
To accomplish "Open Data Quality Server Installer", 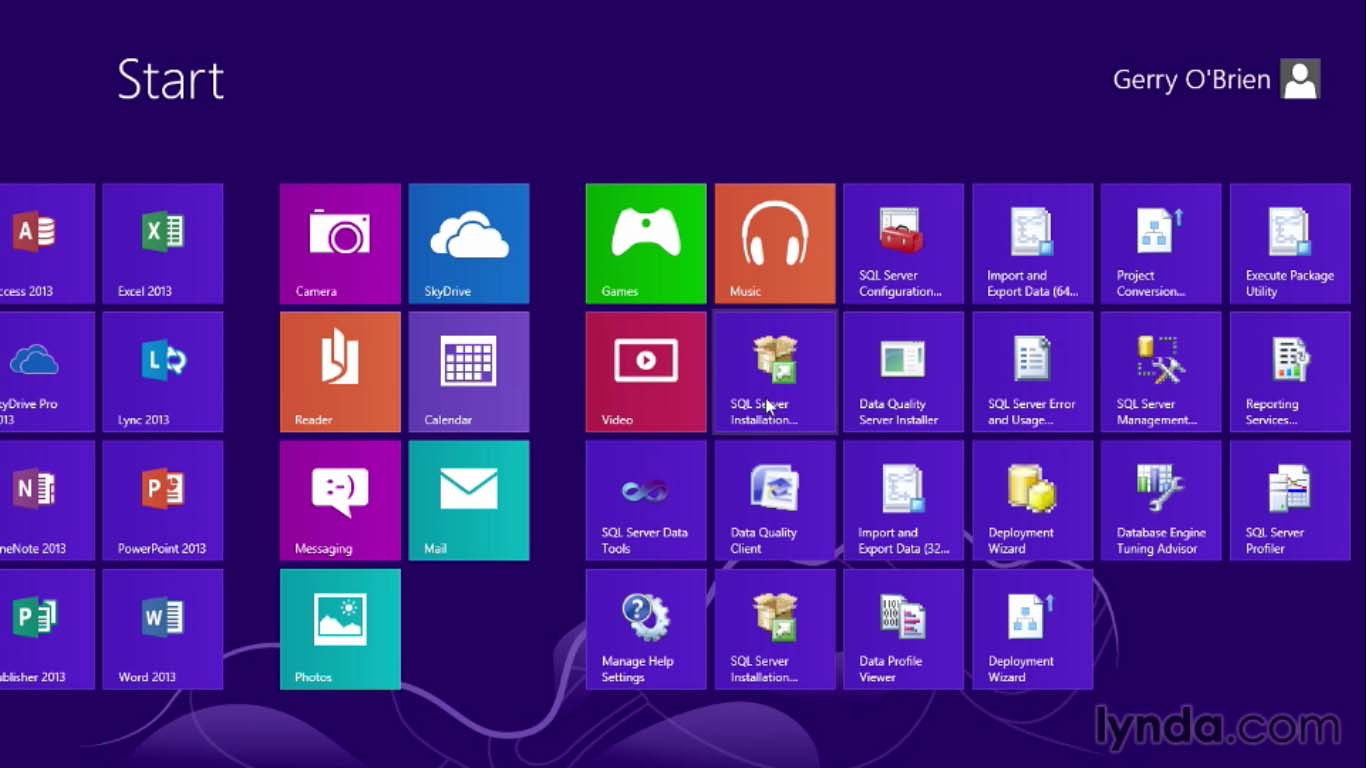I will click(x=904, y=372).
